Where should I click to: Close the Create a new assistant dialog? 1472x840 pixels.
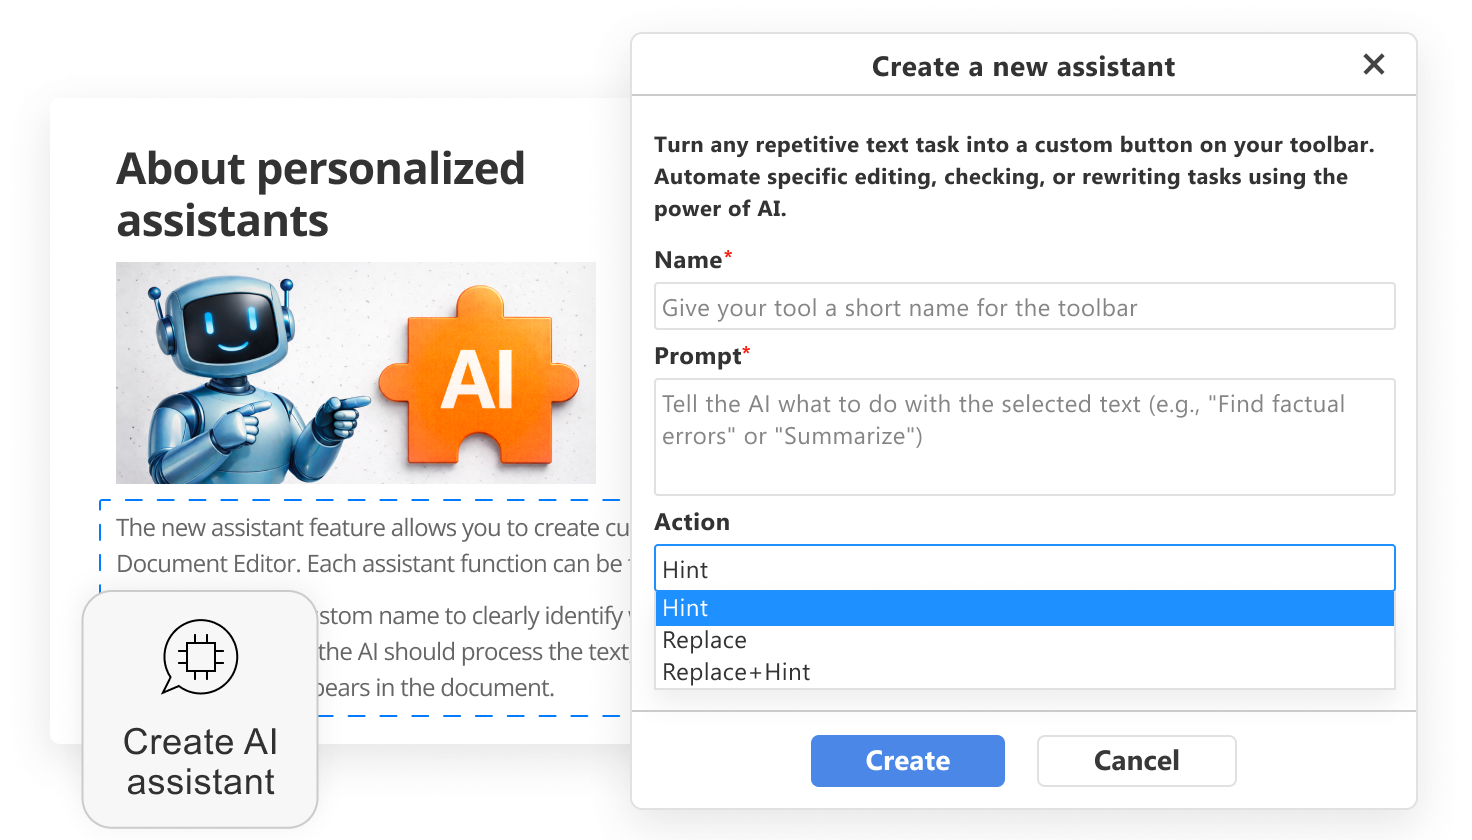pos(1374,64)
